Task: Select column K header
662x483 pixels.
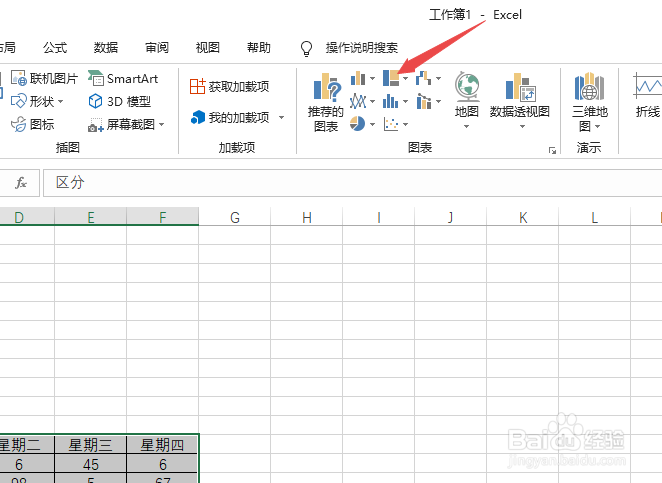Action: tap(523, 217)
